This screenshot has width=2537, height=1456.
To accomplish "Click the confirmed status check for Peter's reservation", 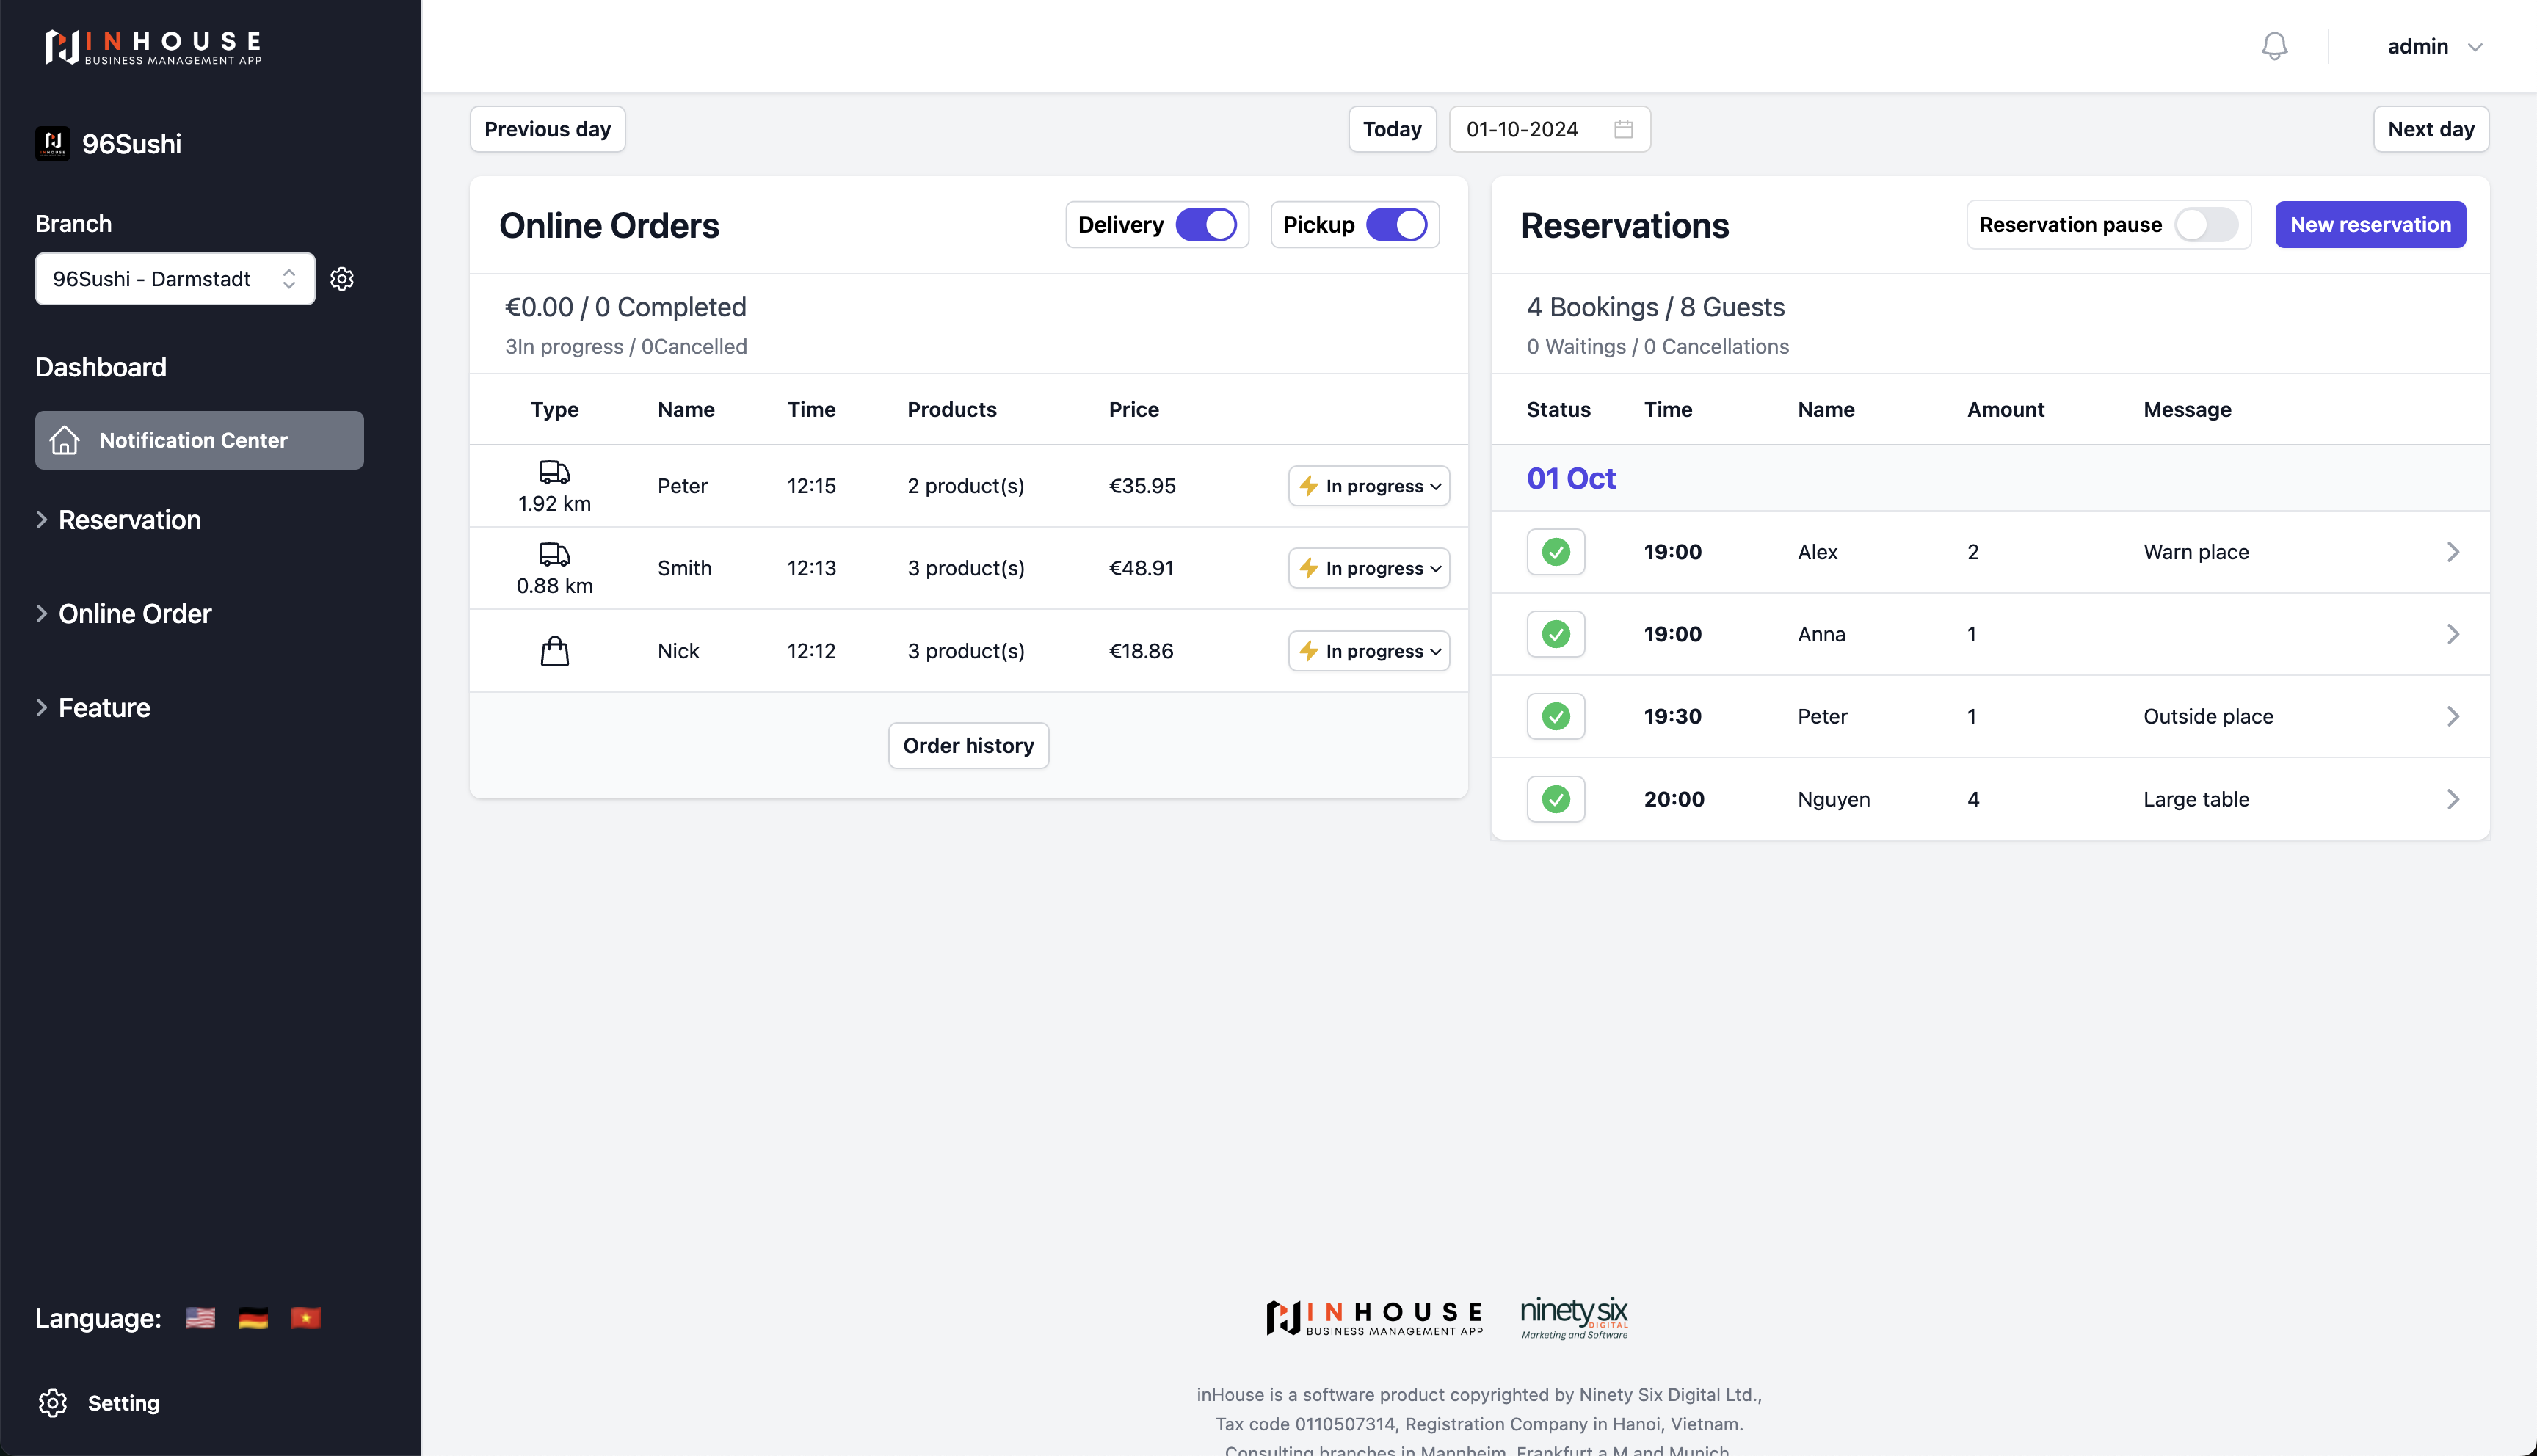I will [1556, 716].
